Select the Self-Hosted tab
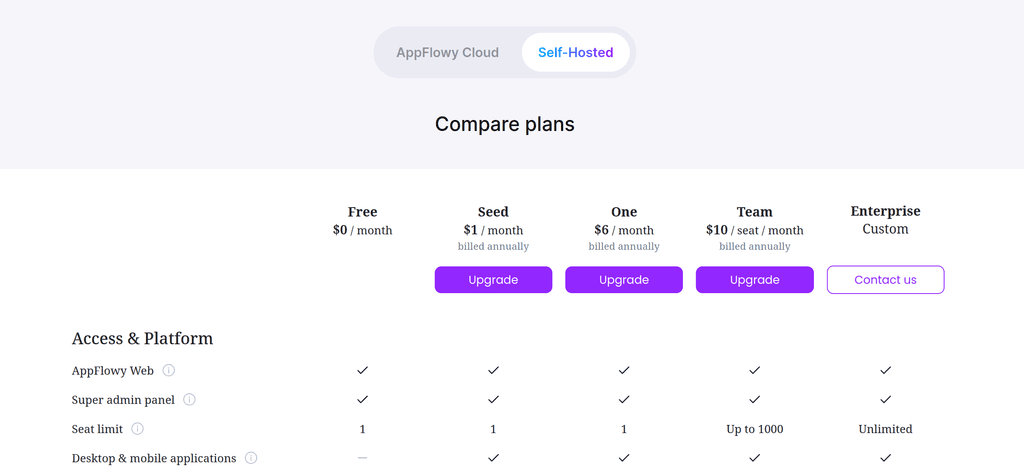The height and width of the screenshot is (476, 1024). [x=575, y=53]
